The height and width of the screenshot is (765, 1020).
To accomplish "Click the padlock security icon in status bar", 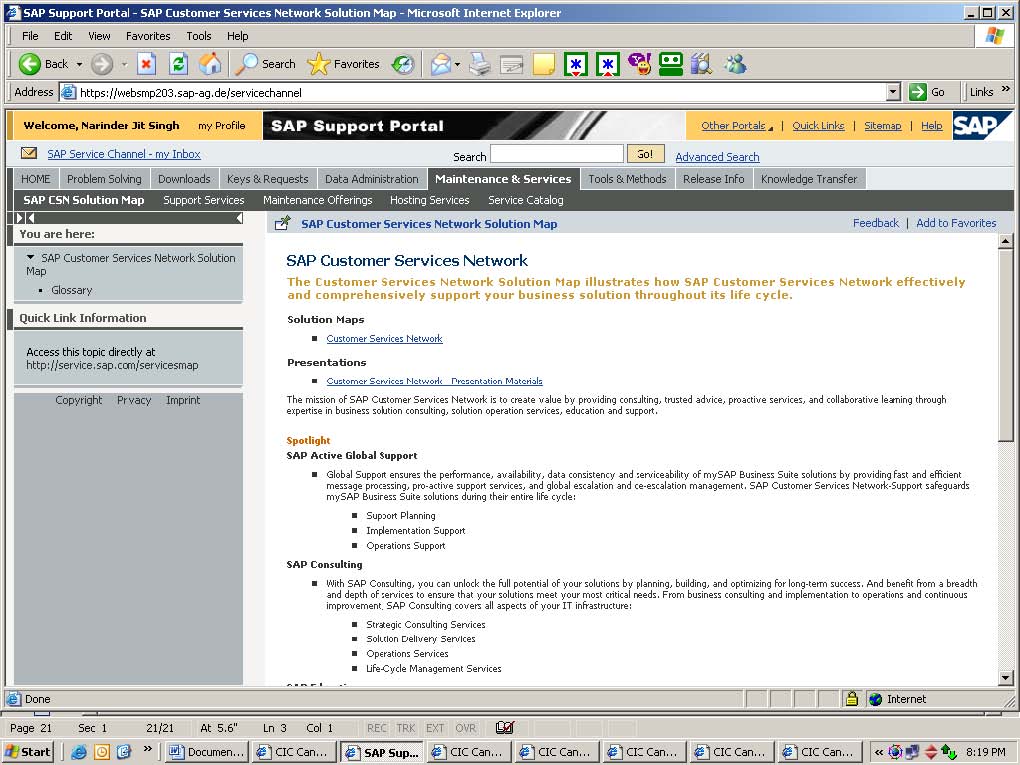I will [x=852, y=699].
